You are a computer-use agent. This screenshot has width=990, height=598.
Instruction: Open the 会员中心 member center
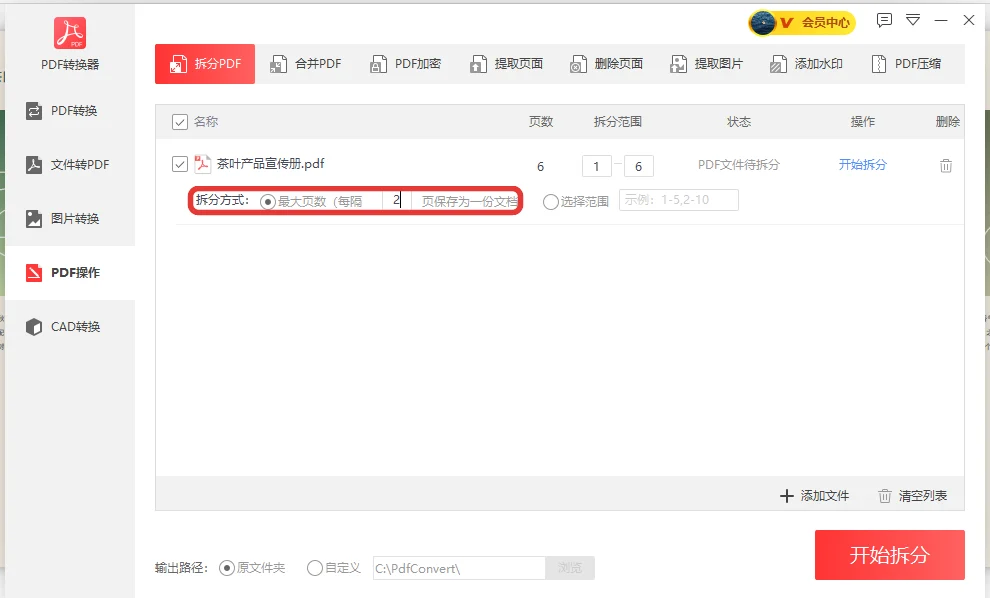tap(826, 23)
